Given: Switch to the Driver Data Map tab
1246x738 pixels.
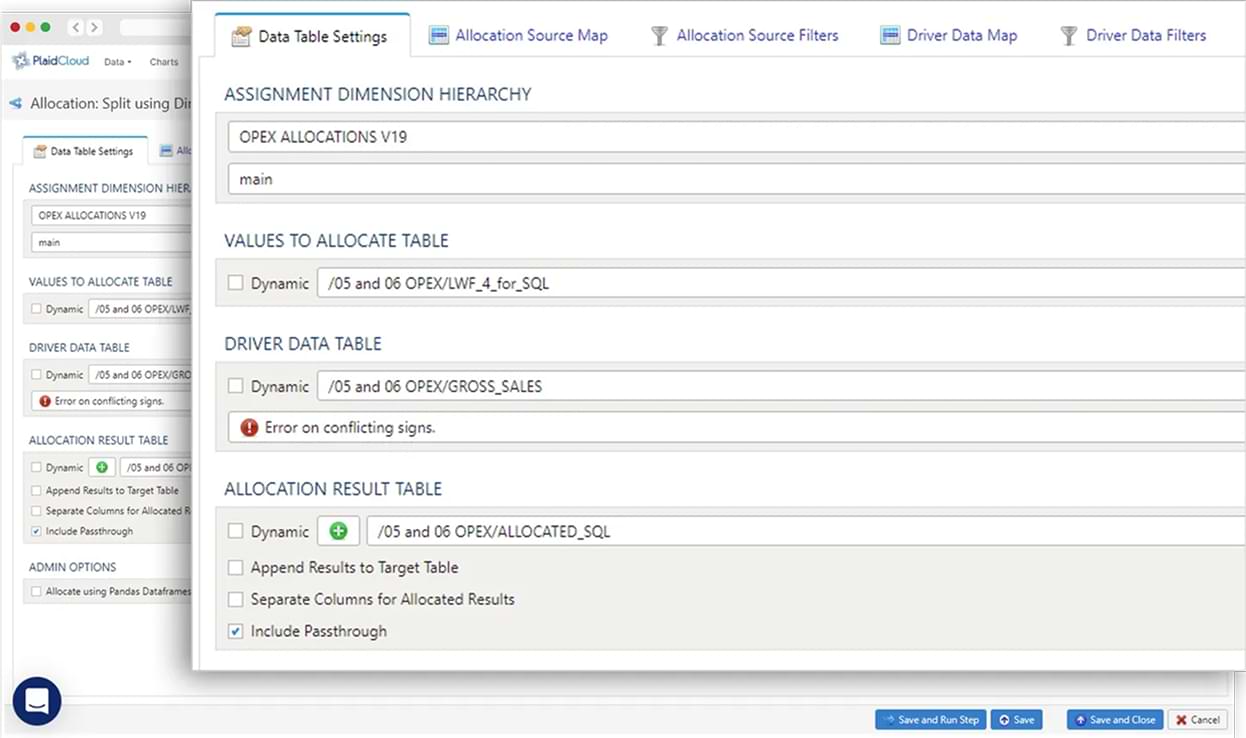Looking at the screenshot, I should click(x=948, y=35).
